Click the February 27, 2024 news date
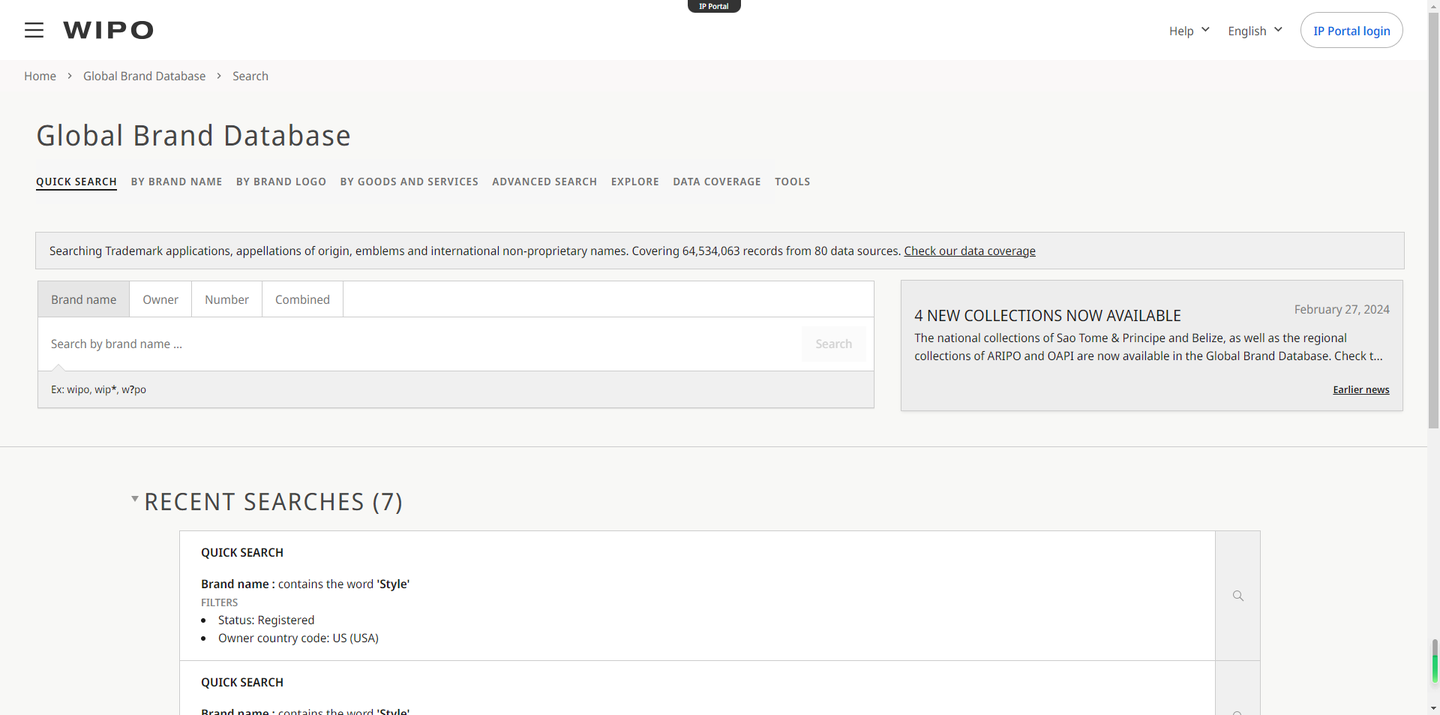The height and width of the screenshot is (715, 1440). [x=1341, y=310]
